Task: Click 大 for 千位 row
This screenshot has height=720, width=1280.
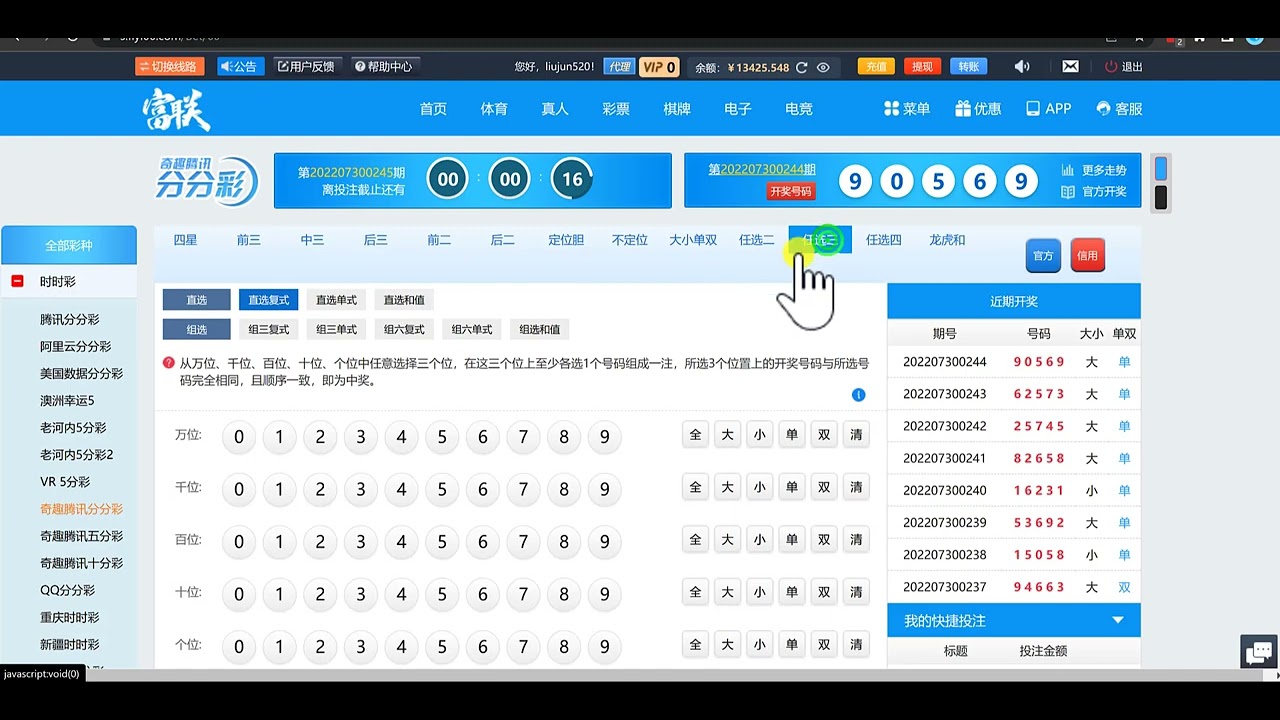Action: (727, 487)
